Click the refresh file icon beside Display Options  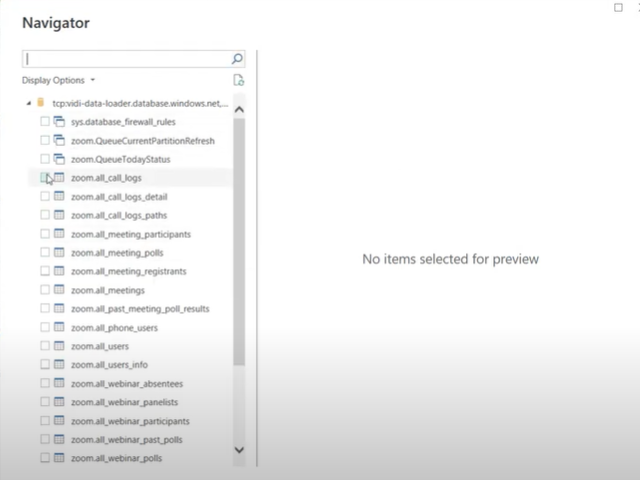pyautogui.click(x=238, y=80)
